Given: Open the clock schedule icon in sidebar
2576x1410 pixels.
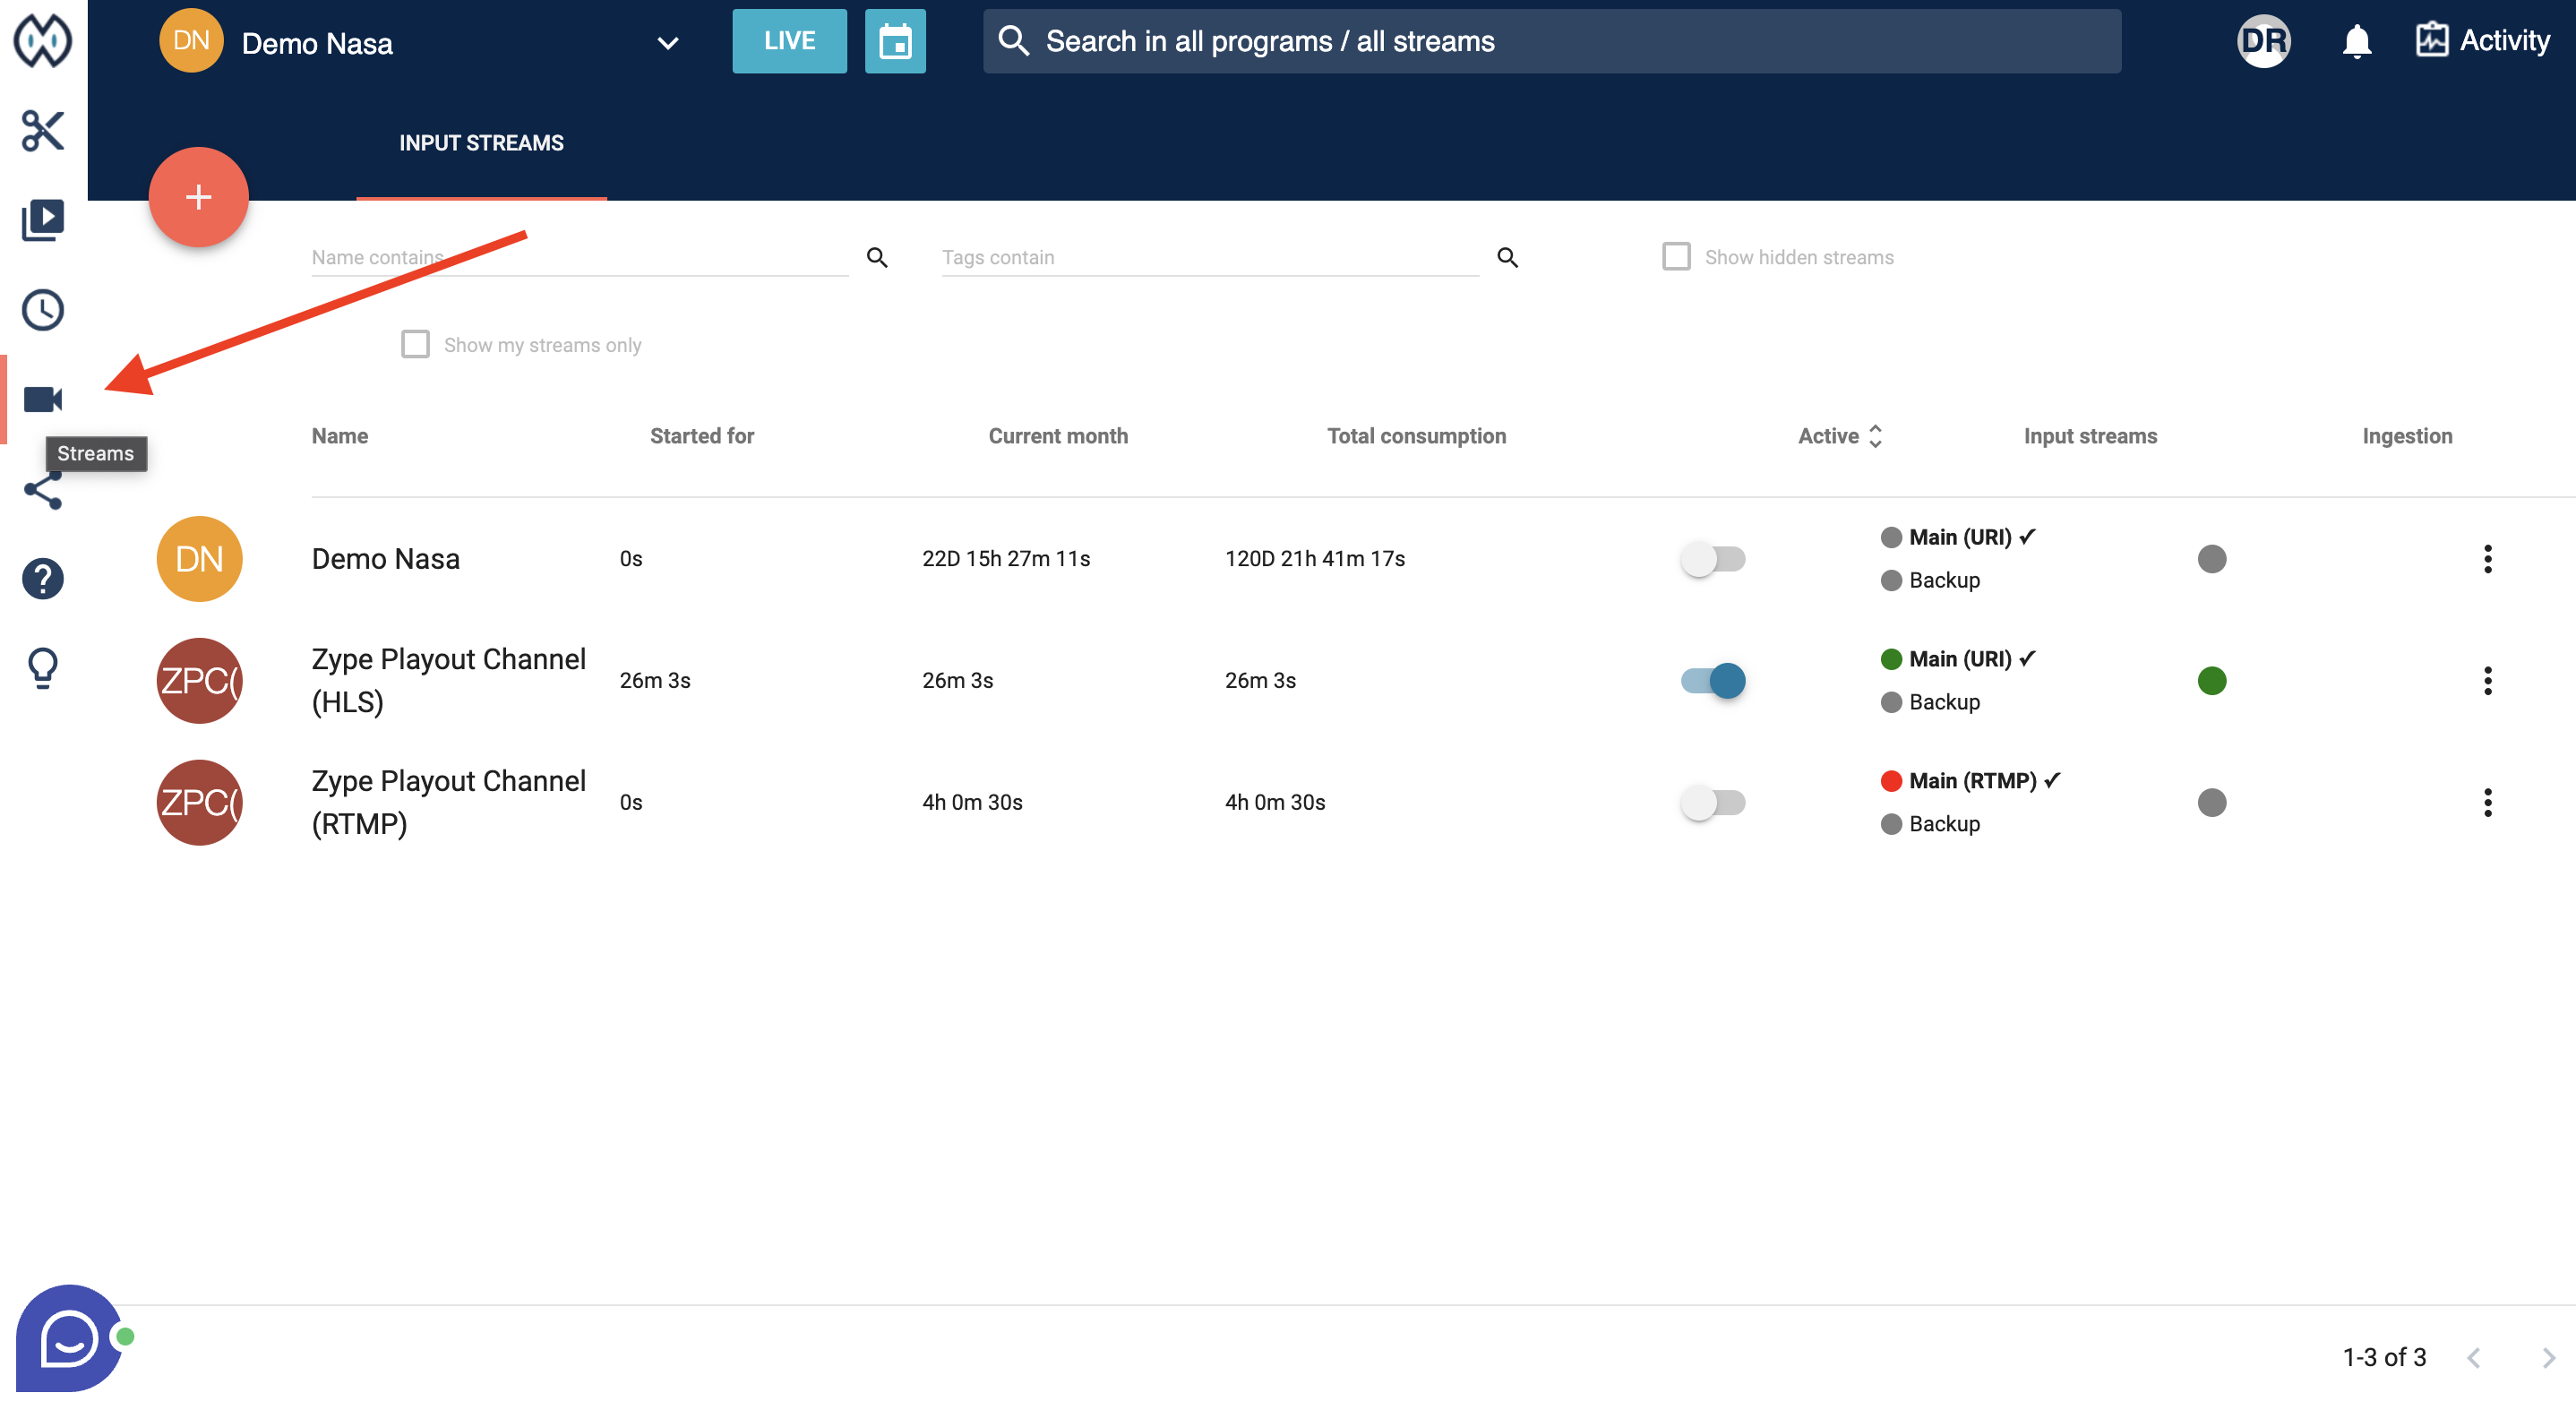Looking at the screenshot, I should 42,309.
